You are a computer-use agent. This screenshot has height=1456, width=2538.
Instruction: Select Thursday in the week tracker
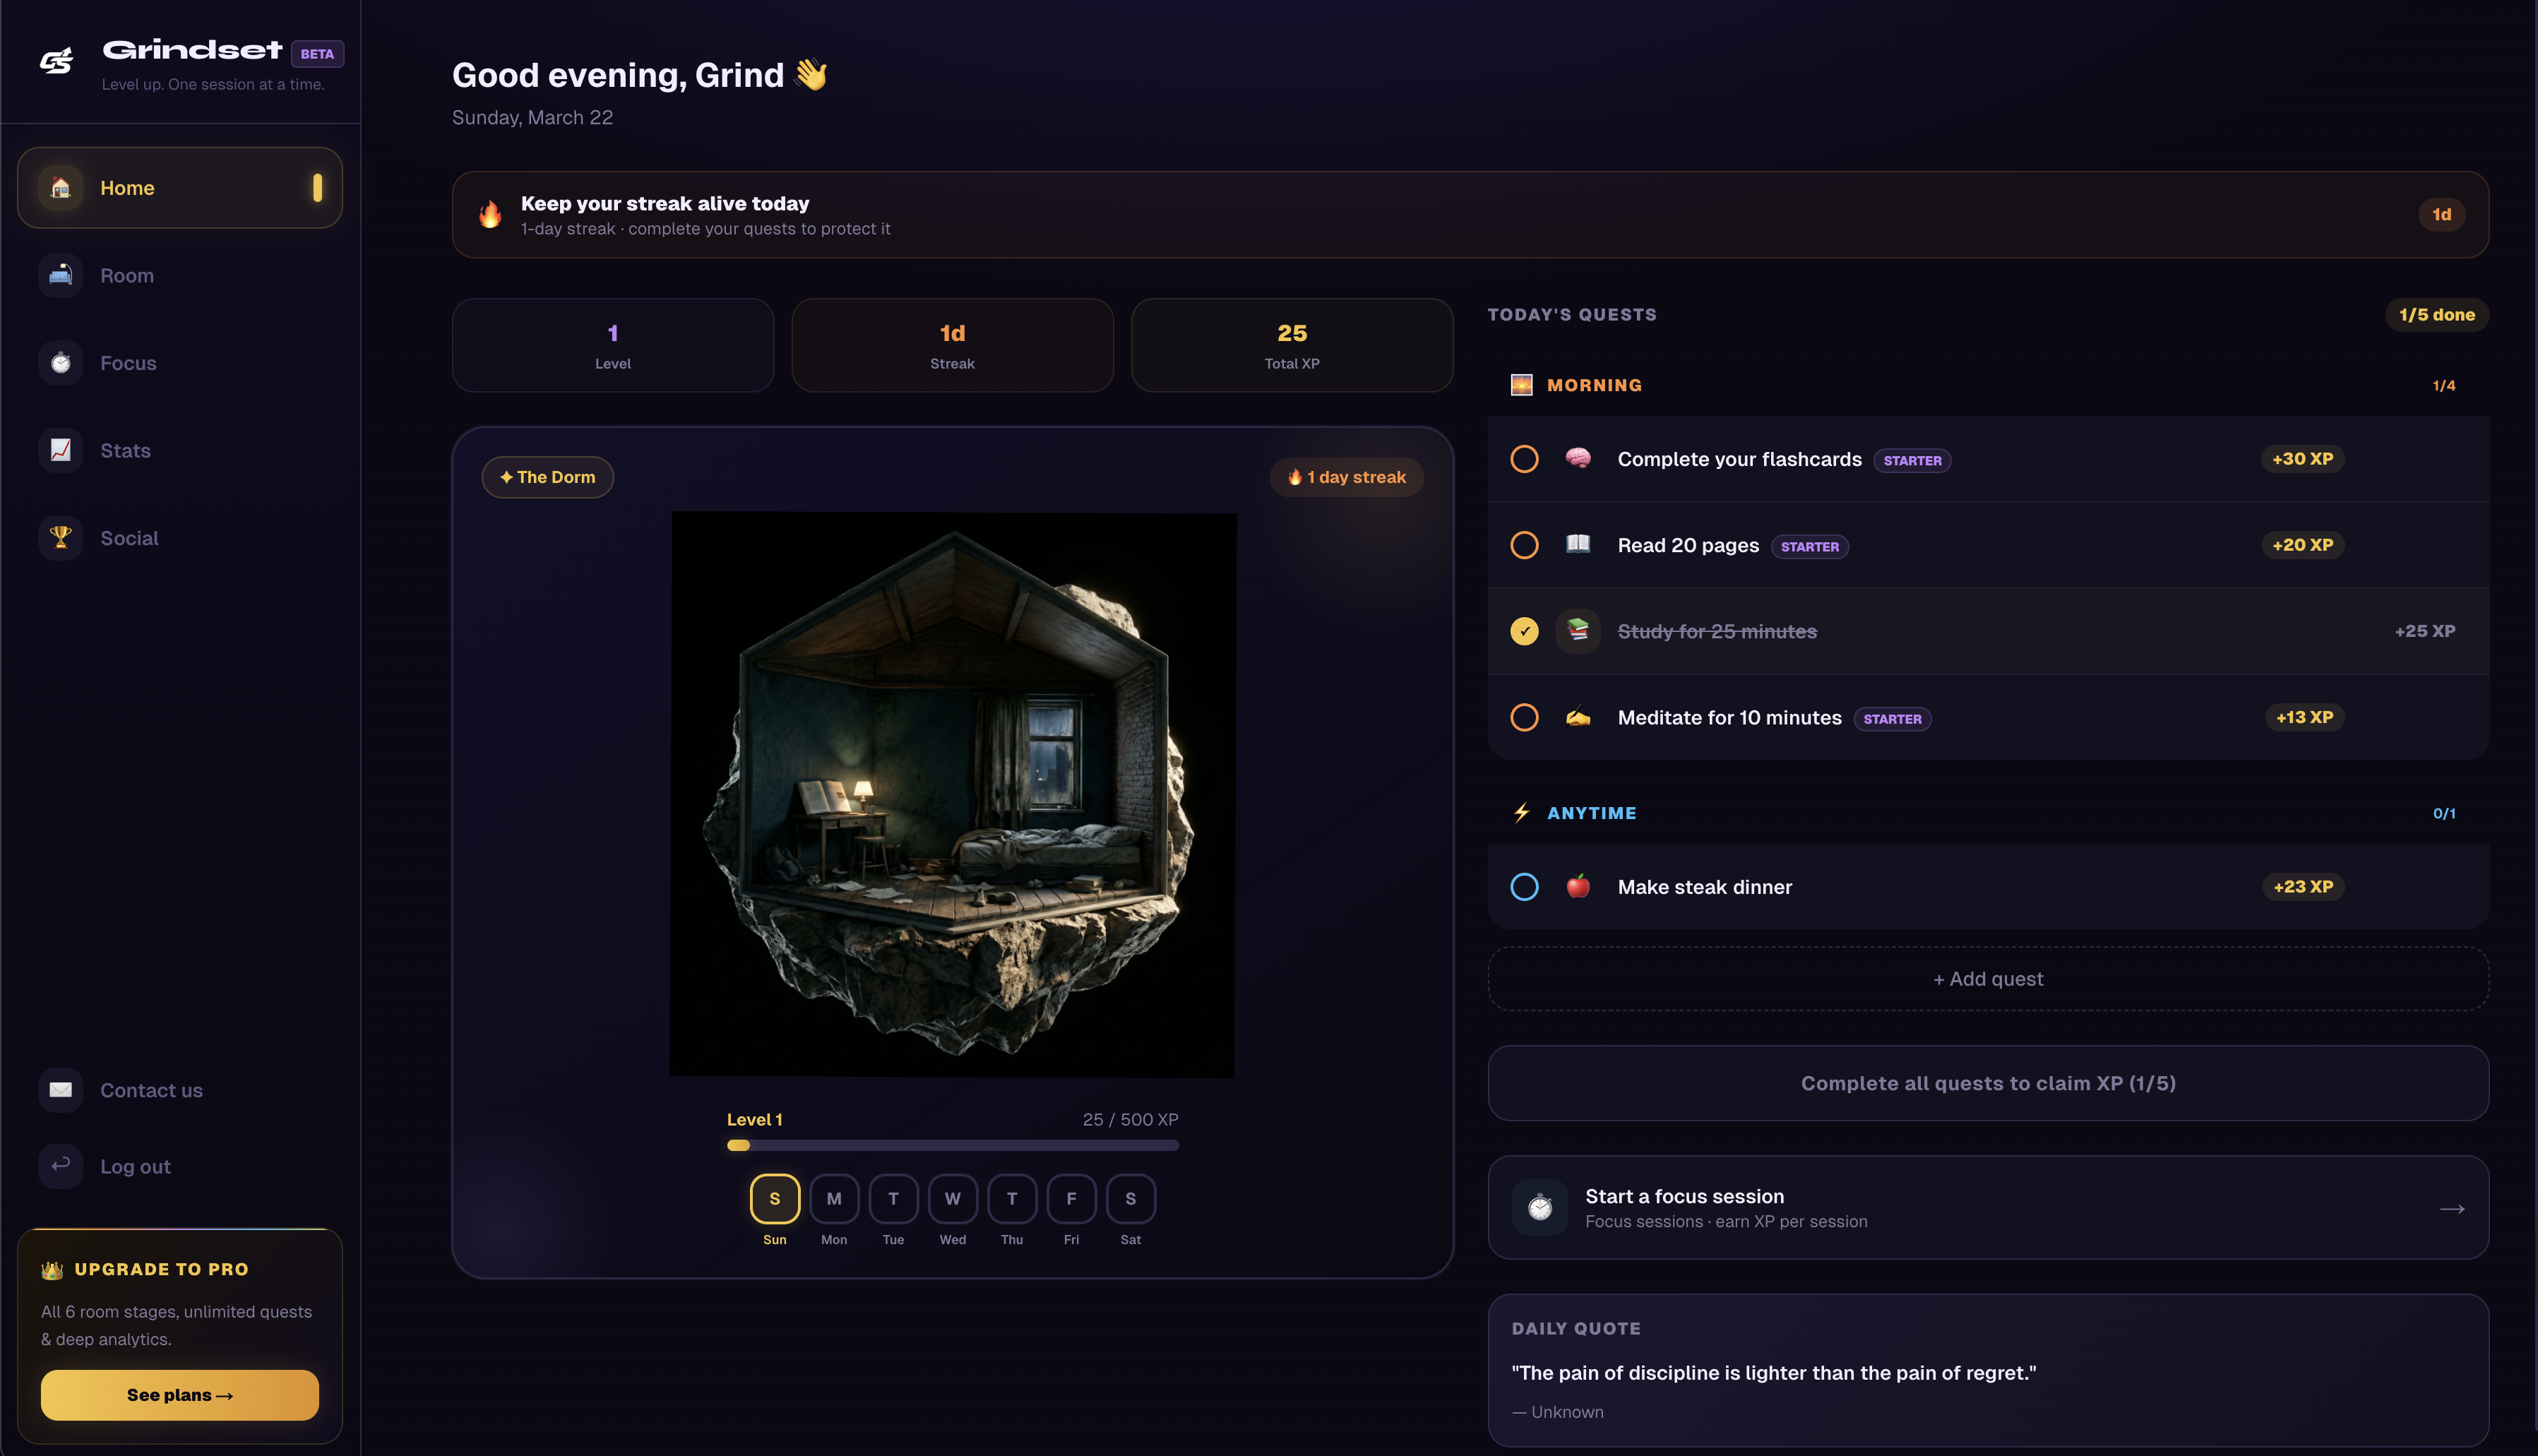point(1012,1198)
